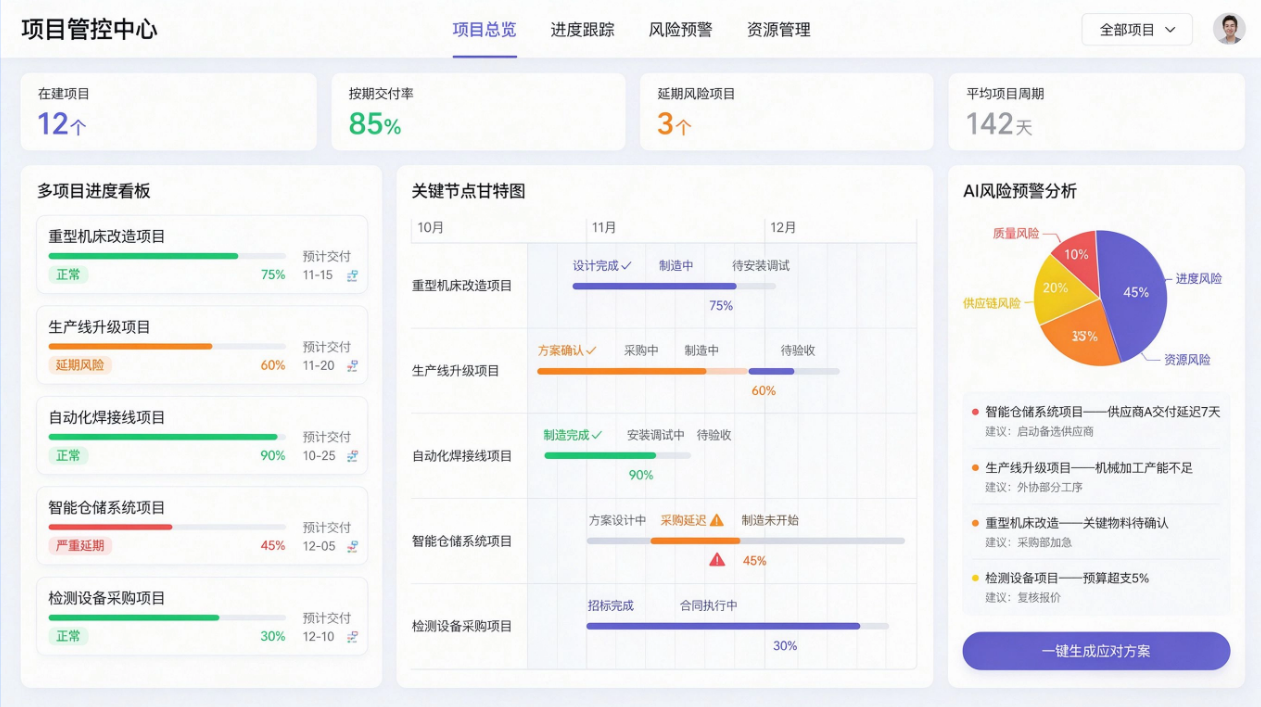Click the 严重延期 status tag
The image size is (1261, 707).
(80, 546)
